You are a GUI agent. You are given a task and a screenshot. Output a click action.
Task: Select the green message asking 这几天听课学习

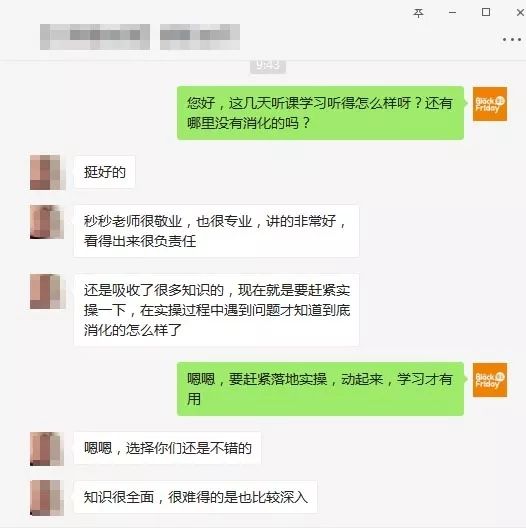320,113
